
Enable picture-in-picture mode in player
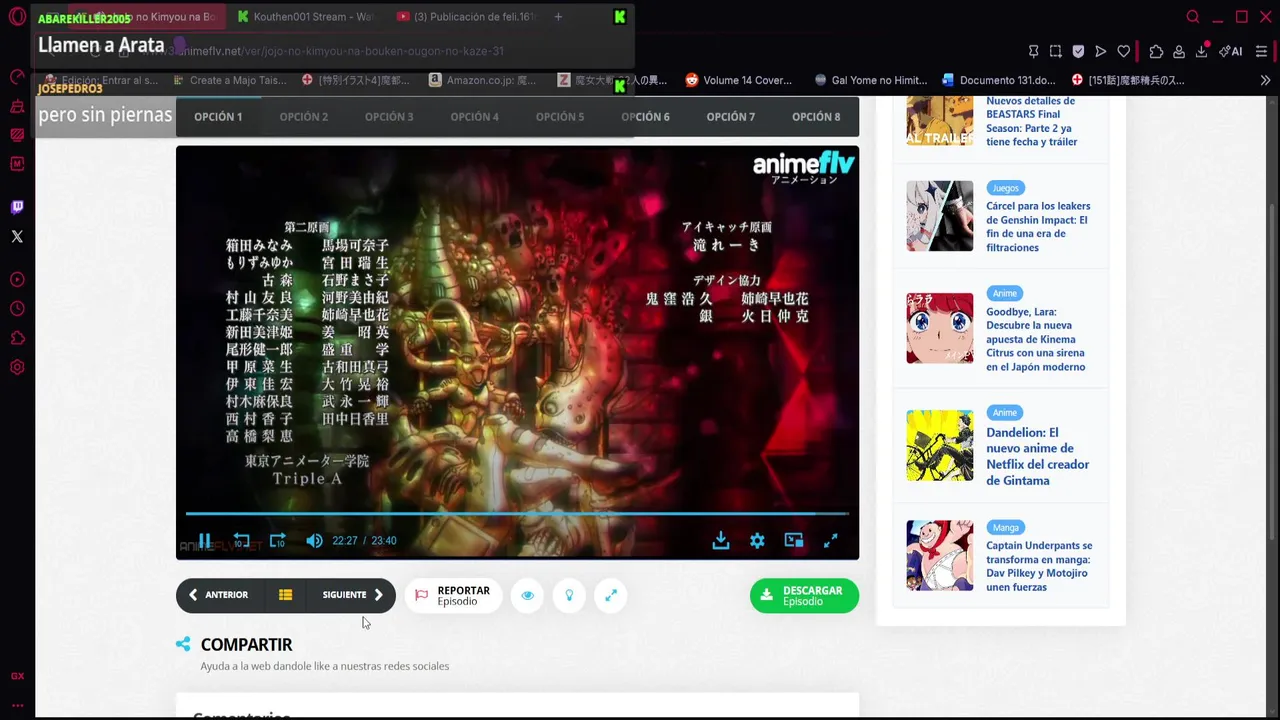(794, 541)
